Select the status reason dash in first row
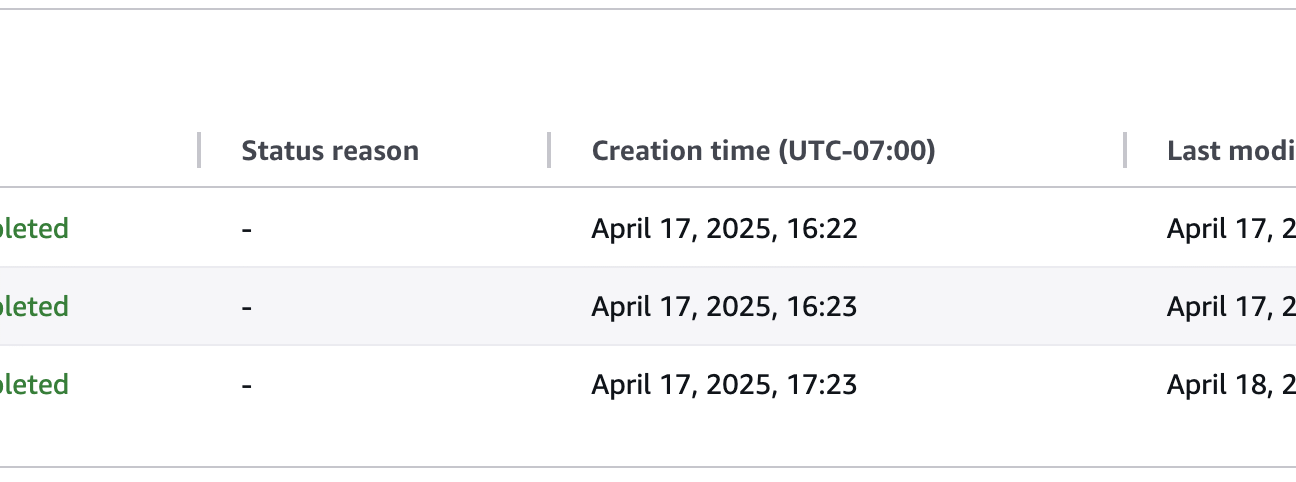The image size is (1296, 482). coord(246,230)
